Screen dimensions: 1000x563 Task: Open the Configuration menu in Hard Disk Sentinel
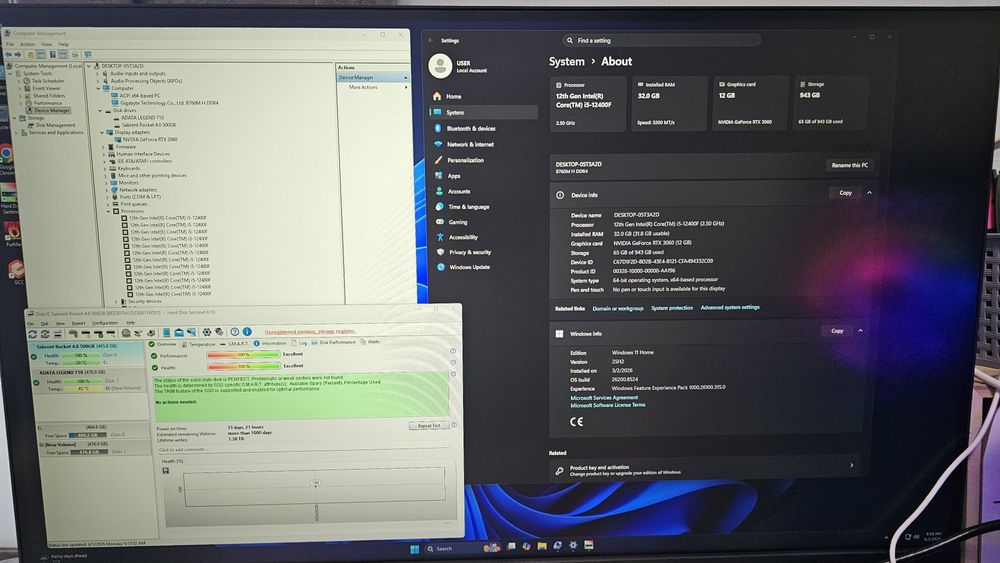(105, 323)
